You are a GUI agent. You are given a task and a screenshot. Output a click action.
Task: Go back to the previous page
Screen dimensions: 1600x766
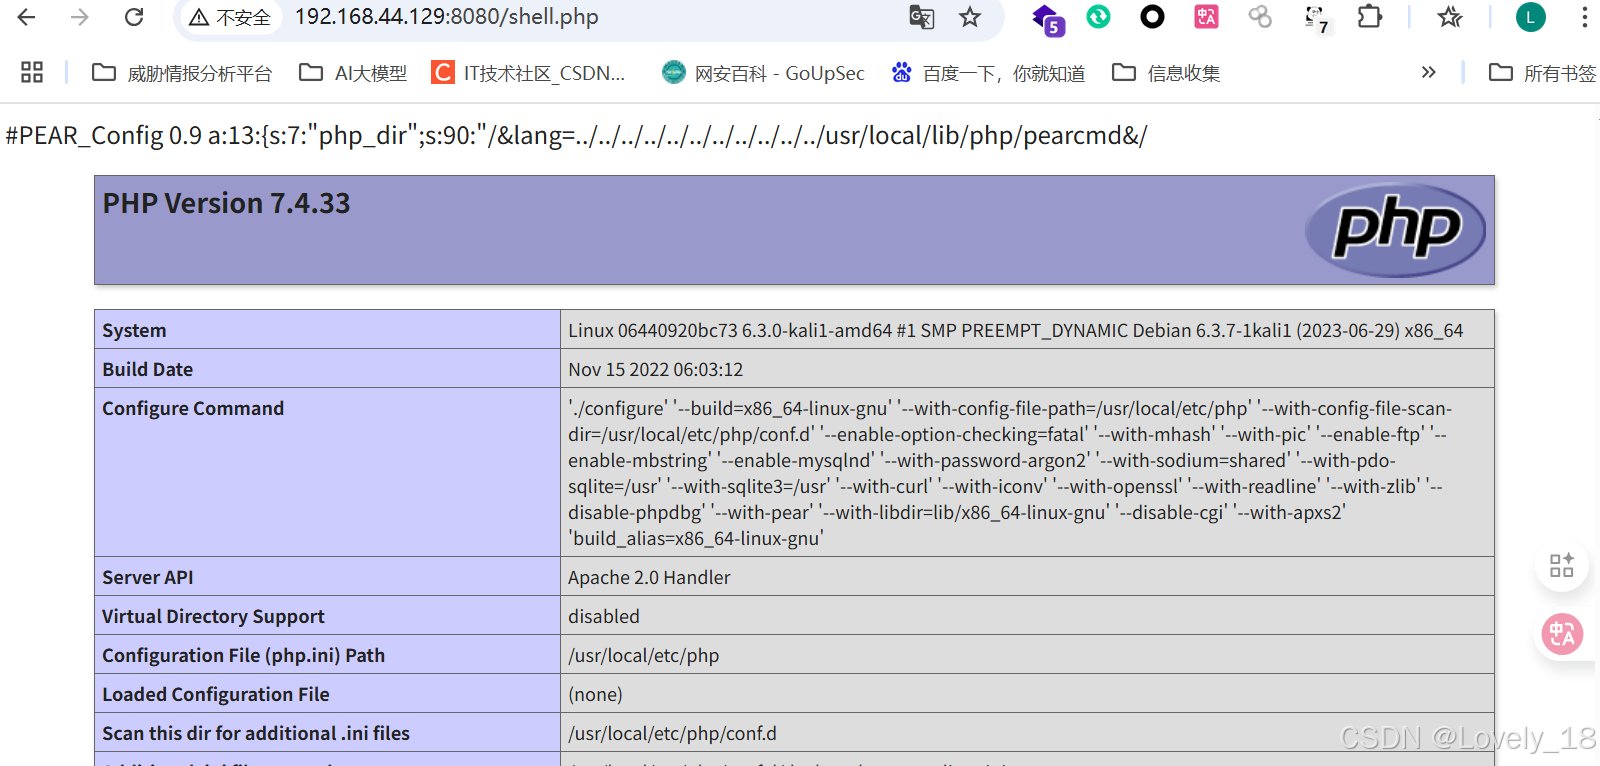pyautogui.click(x=27, y=17)
